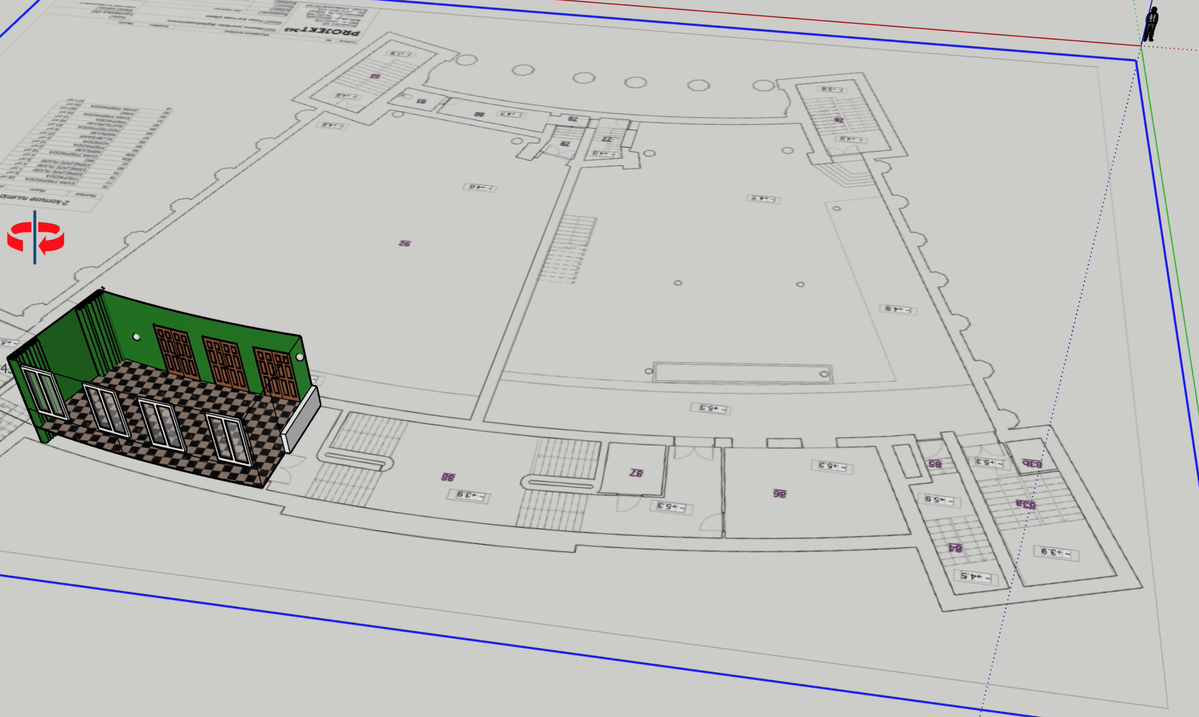Image resolution: width=1199 pixels, height=717 pixels.
Task: Select the room 85 label
Action: pos(934,464)
